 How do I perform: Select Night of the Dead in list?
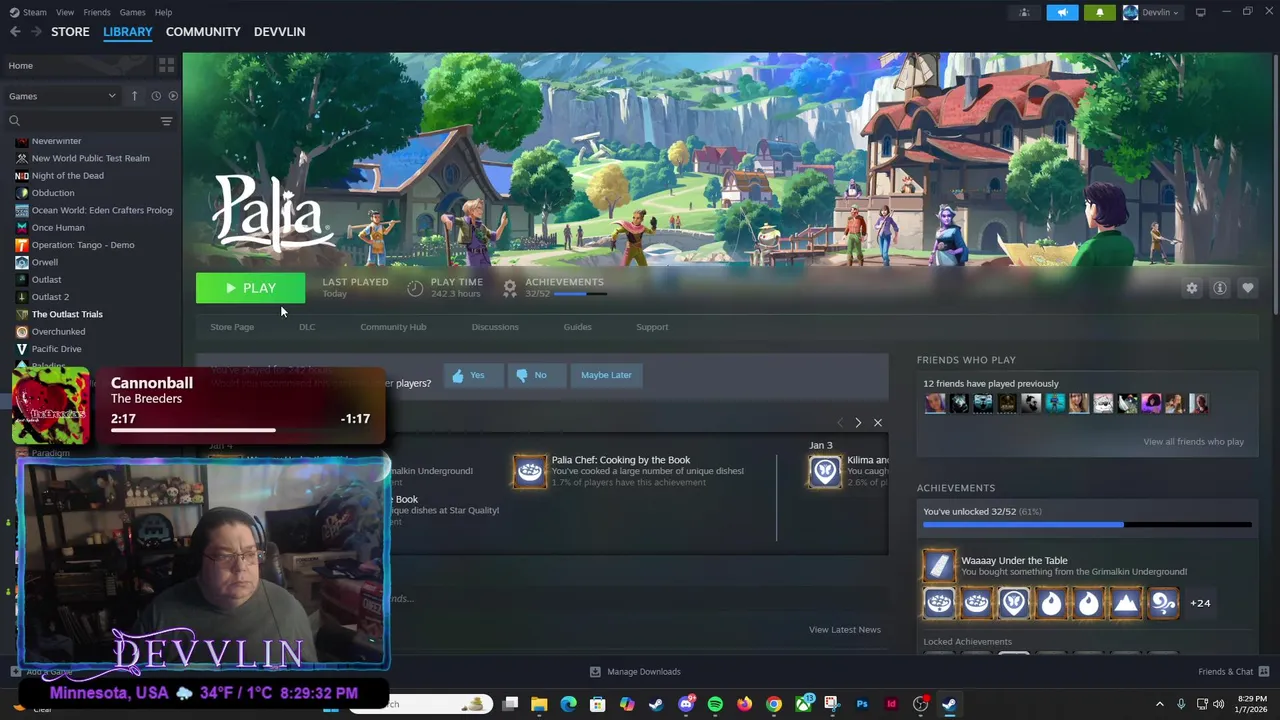(67, 176)
